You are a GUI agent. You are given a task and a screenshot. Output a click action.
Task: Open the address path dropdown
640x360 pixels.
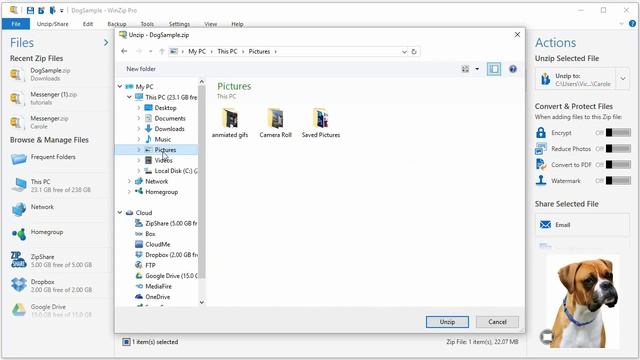coord(404,52)
